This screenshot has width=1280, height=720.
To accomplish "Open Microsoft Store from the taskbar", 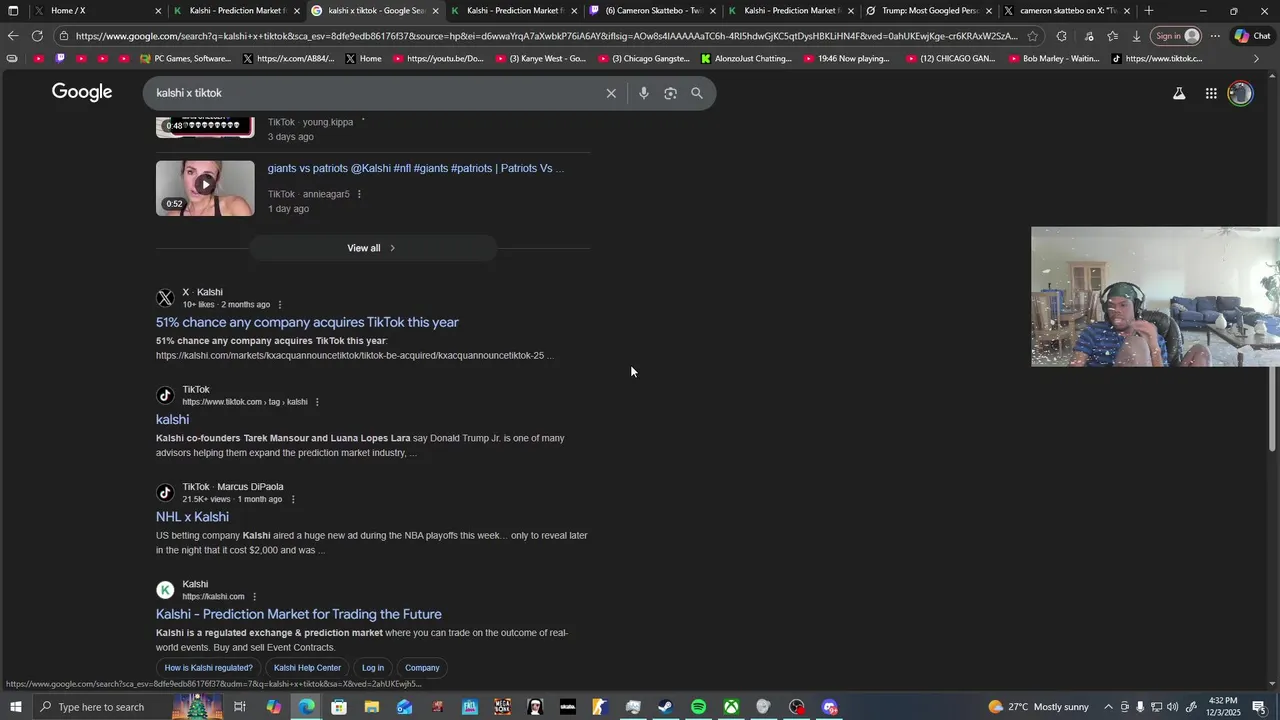I will (339, 707).
